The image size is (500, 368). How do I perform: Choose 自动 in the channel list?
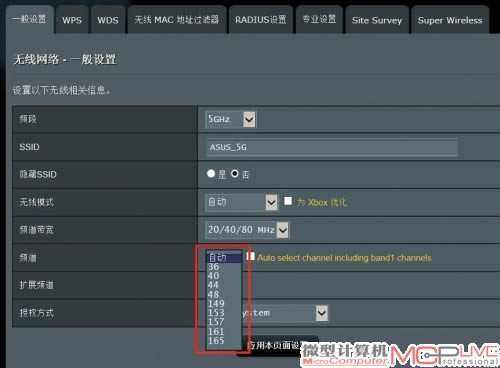224,258
